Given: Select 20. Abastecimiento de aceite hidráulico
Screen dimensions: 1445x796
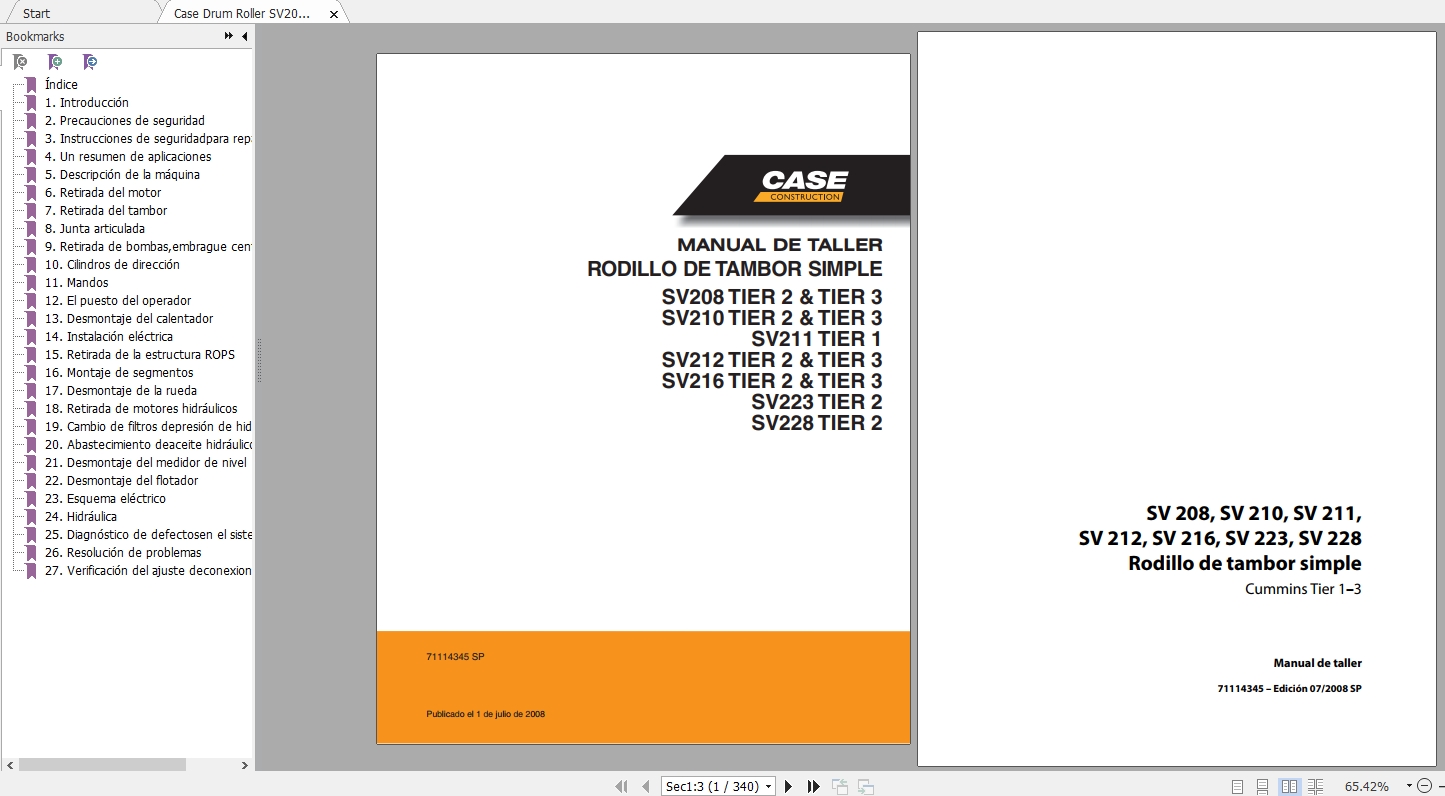Looking at the screenshot, I should click(148, 445).
